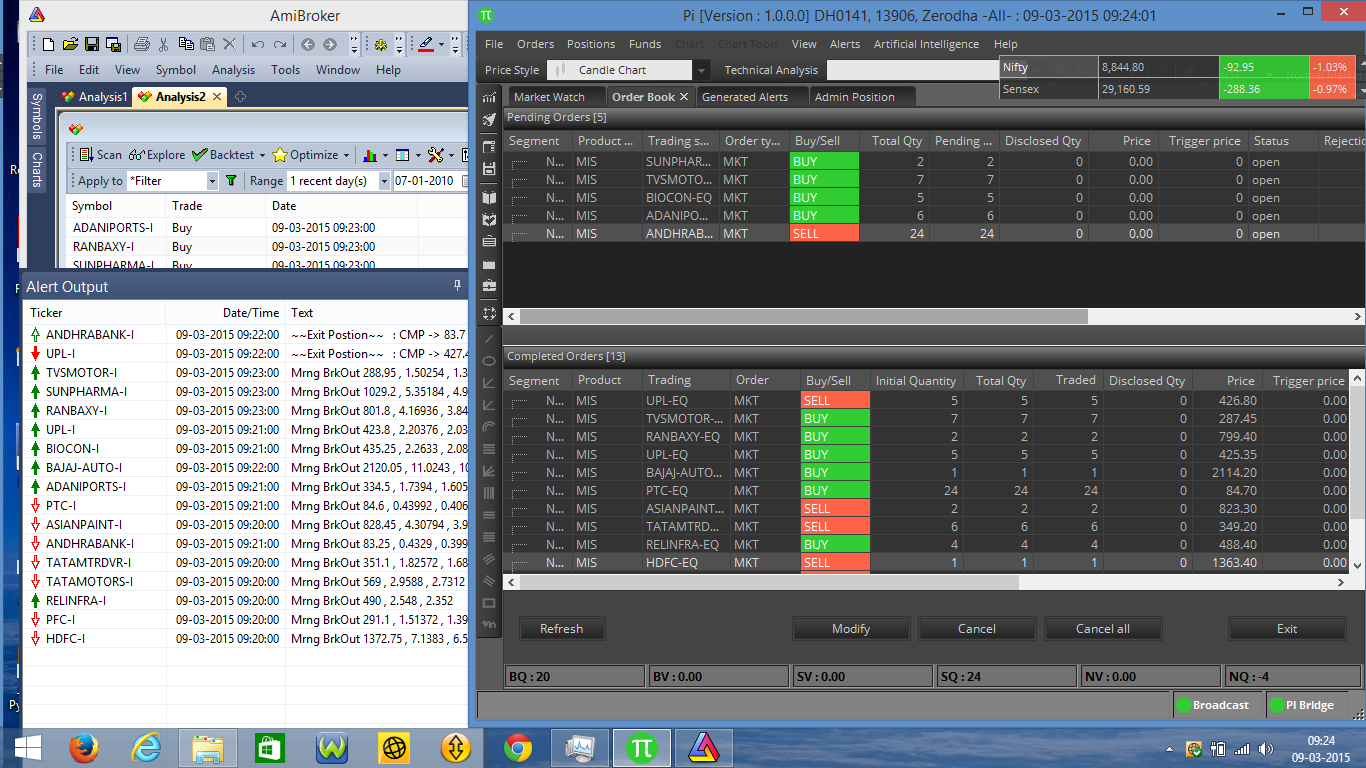
Task: Switch to the Analysis1 tab in AmiBroker
Action: point(95,97)
